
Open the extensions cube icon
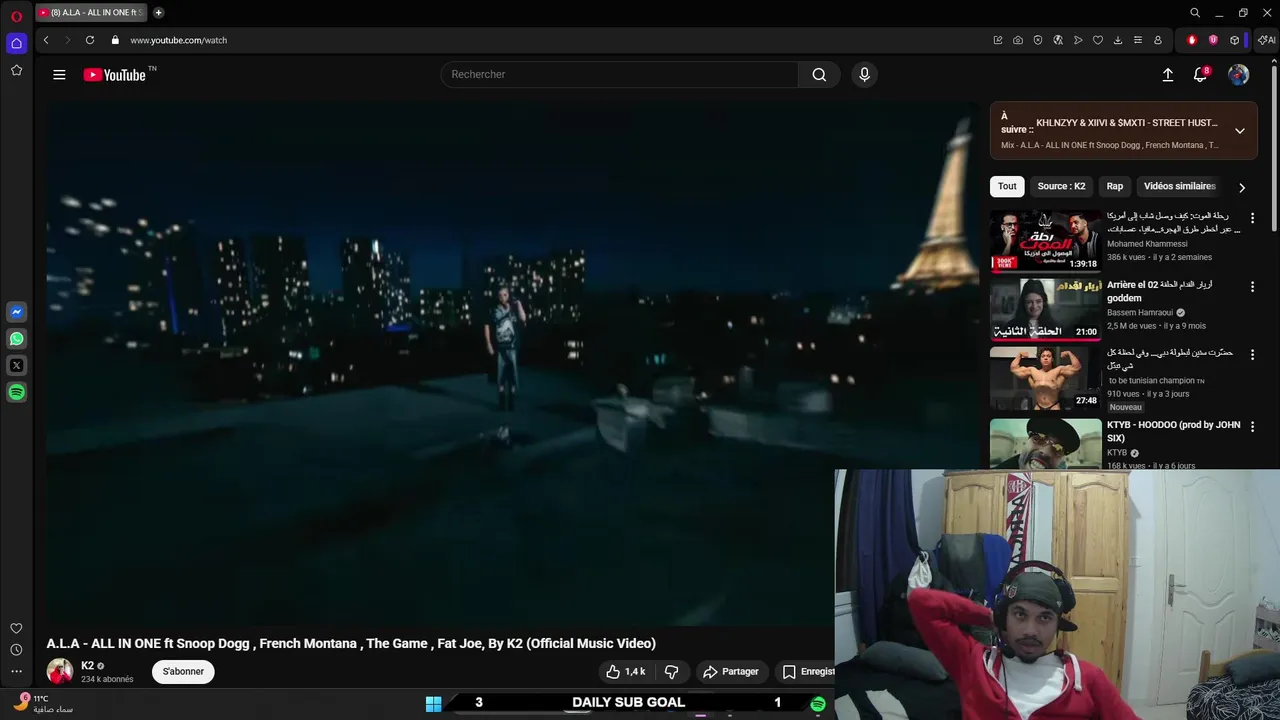(x=1235, y=40)
